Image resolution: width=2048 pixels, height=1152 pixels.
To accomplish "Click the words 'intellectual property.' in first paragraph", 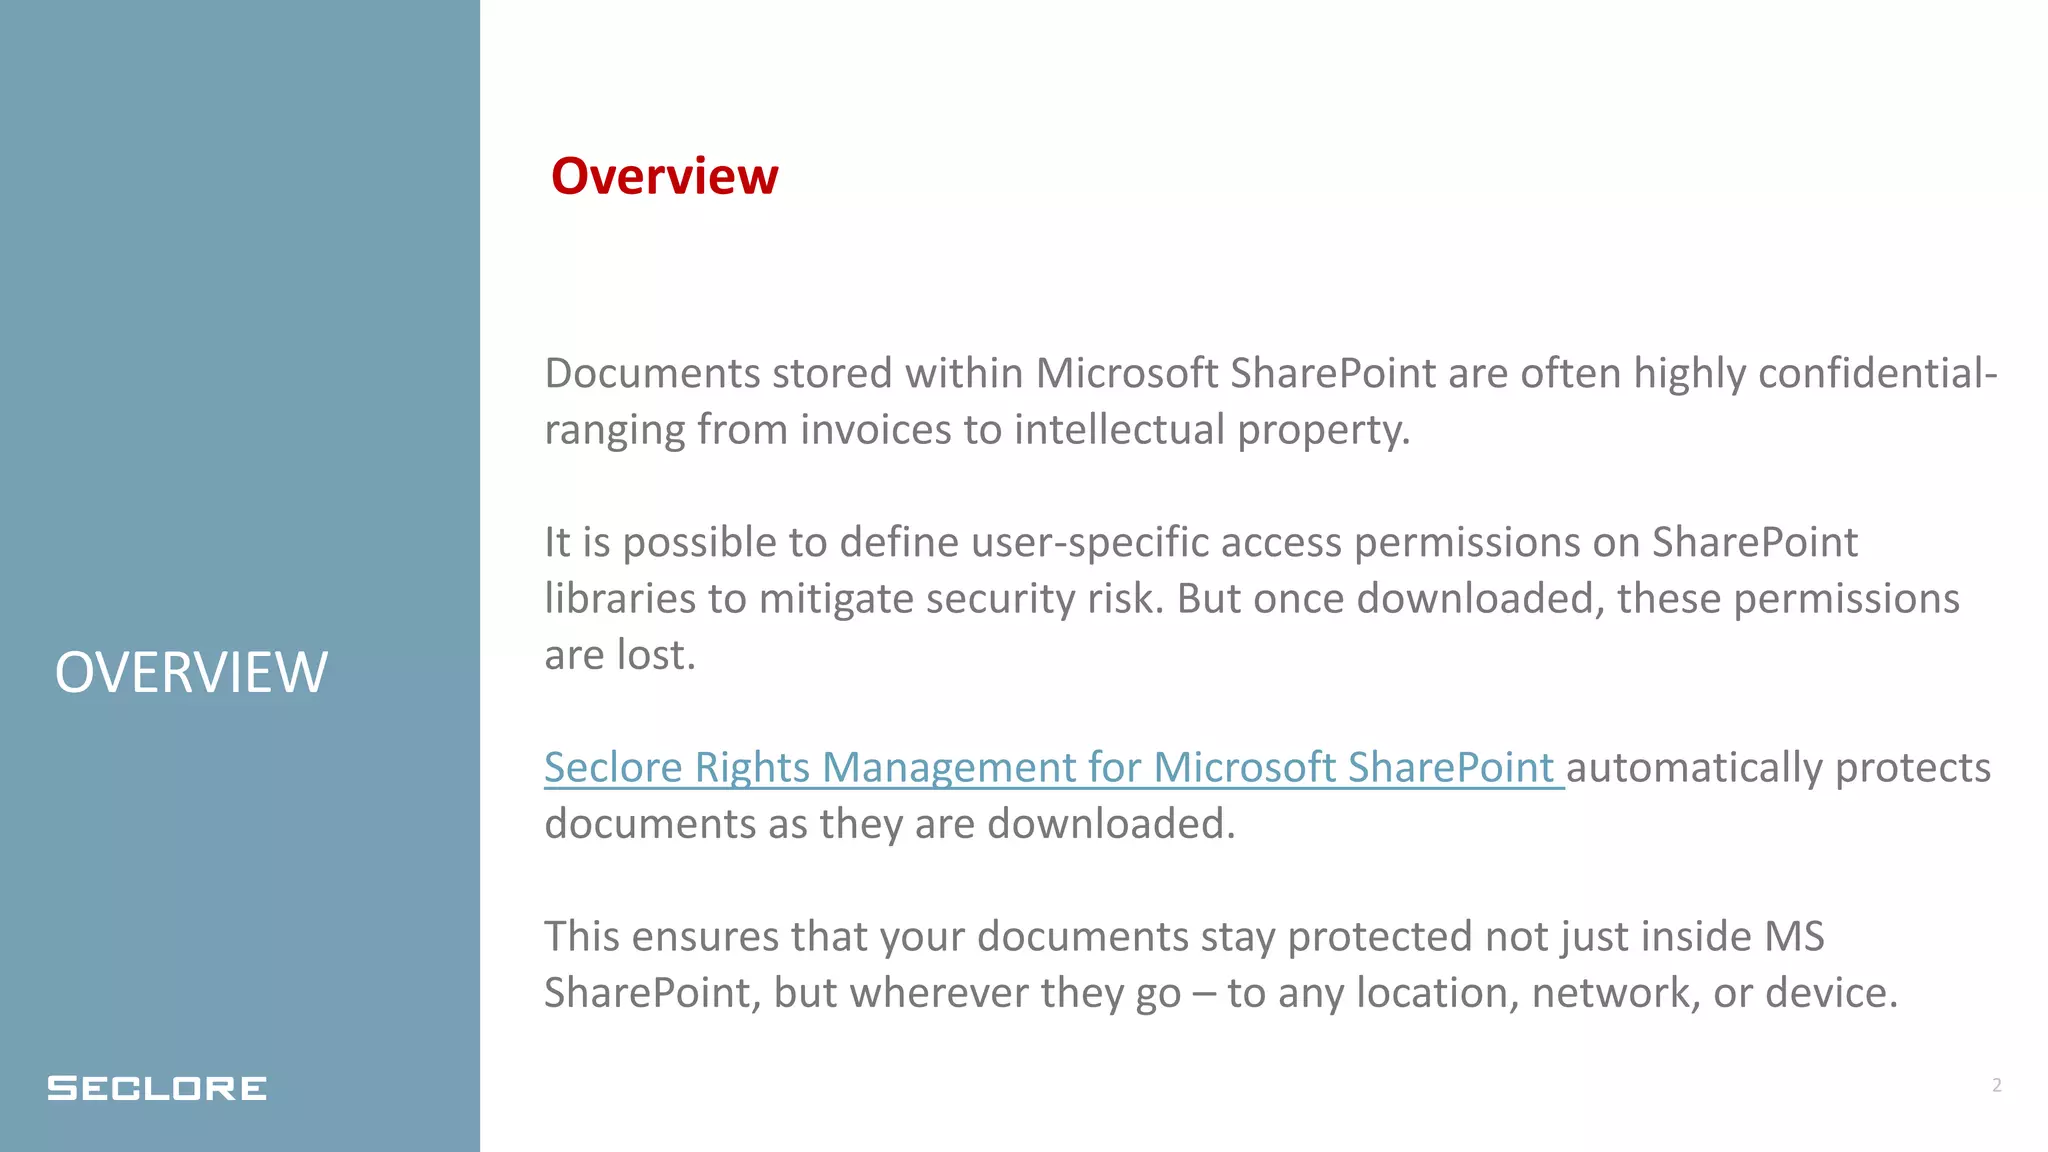I will [x=1212, y=430].
